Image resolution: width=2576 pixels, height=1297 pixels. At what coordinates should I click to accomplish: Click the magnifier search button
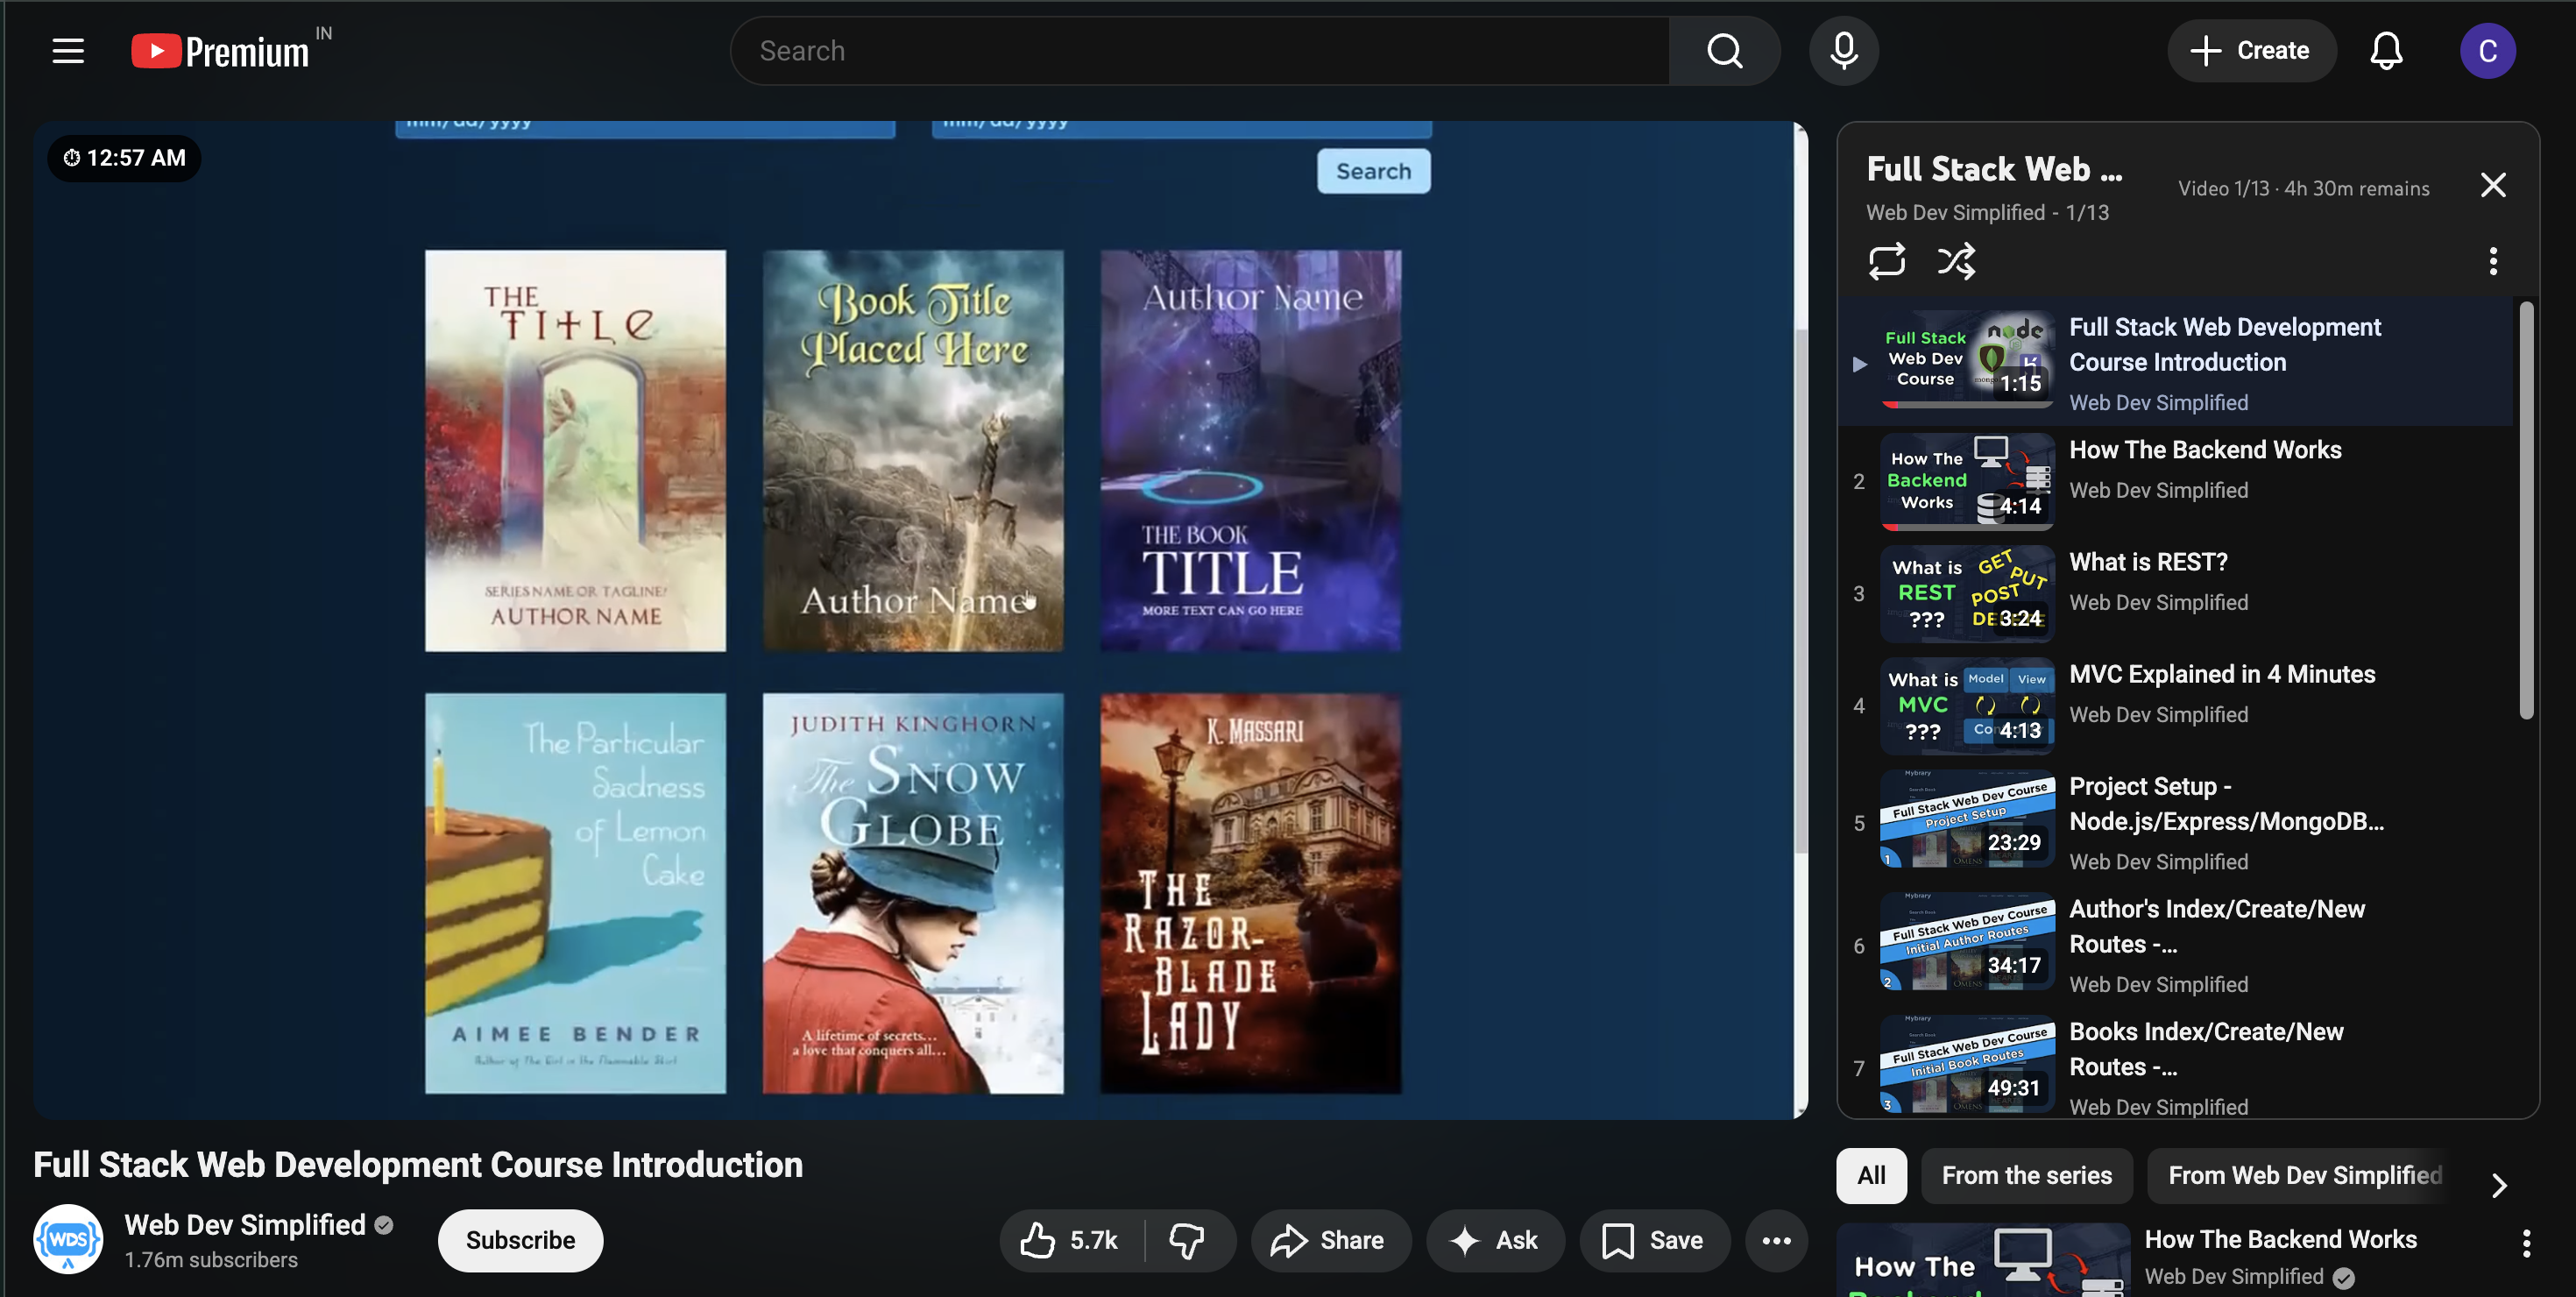[x=1724, y=51]
